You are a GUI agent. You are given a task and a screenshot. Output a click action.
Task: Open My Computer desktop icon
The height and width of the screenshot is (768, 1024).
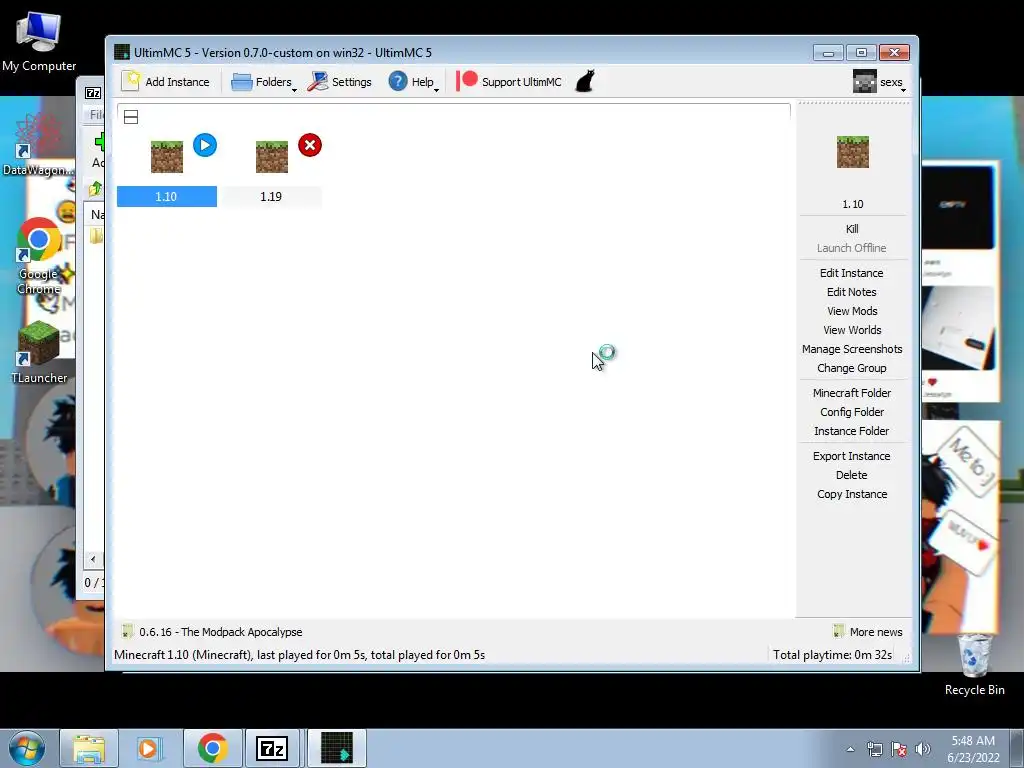[x=39, y=42]
